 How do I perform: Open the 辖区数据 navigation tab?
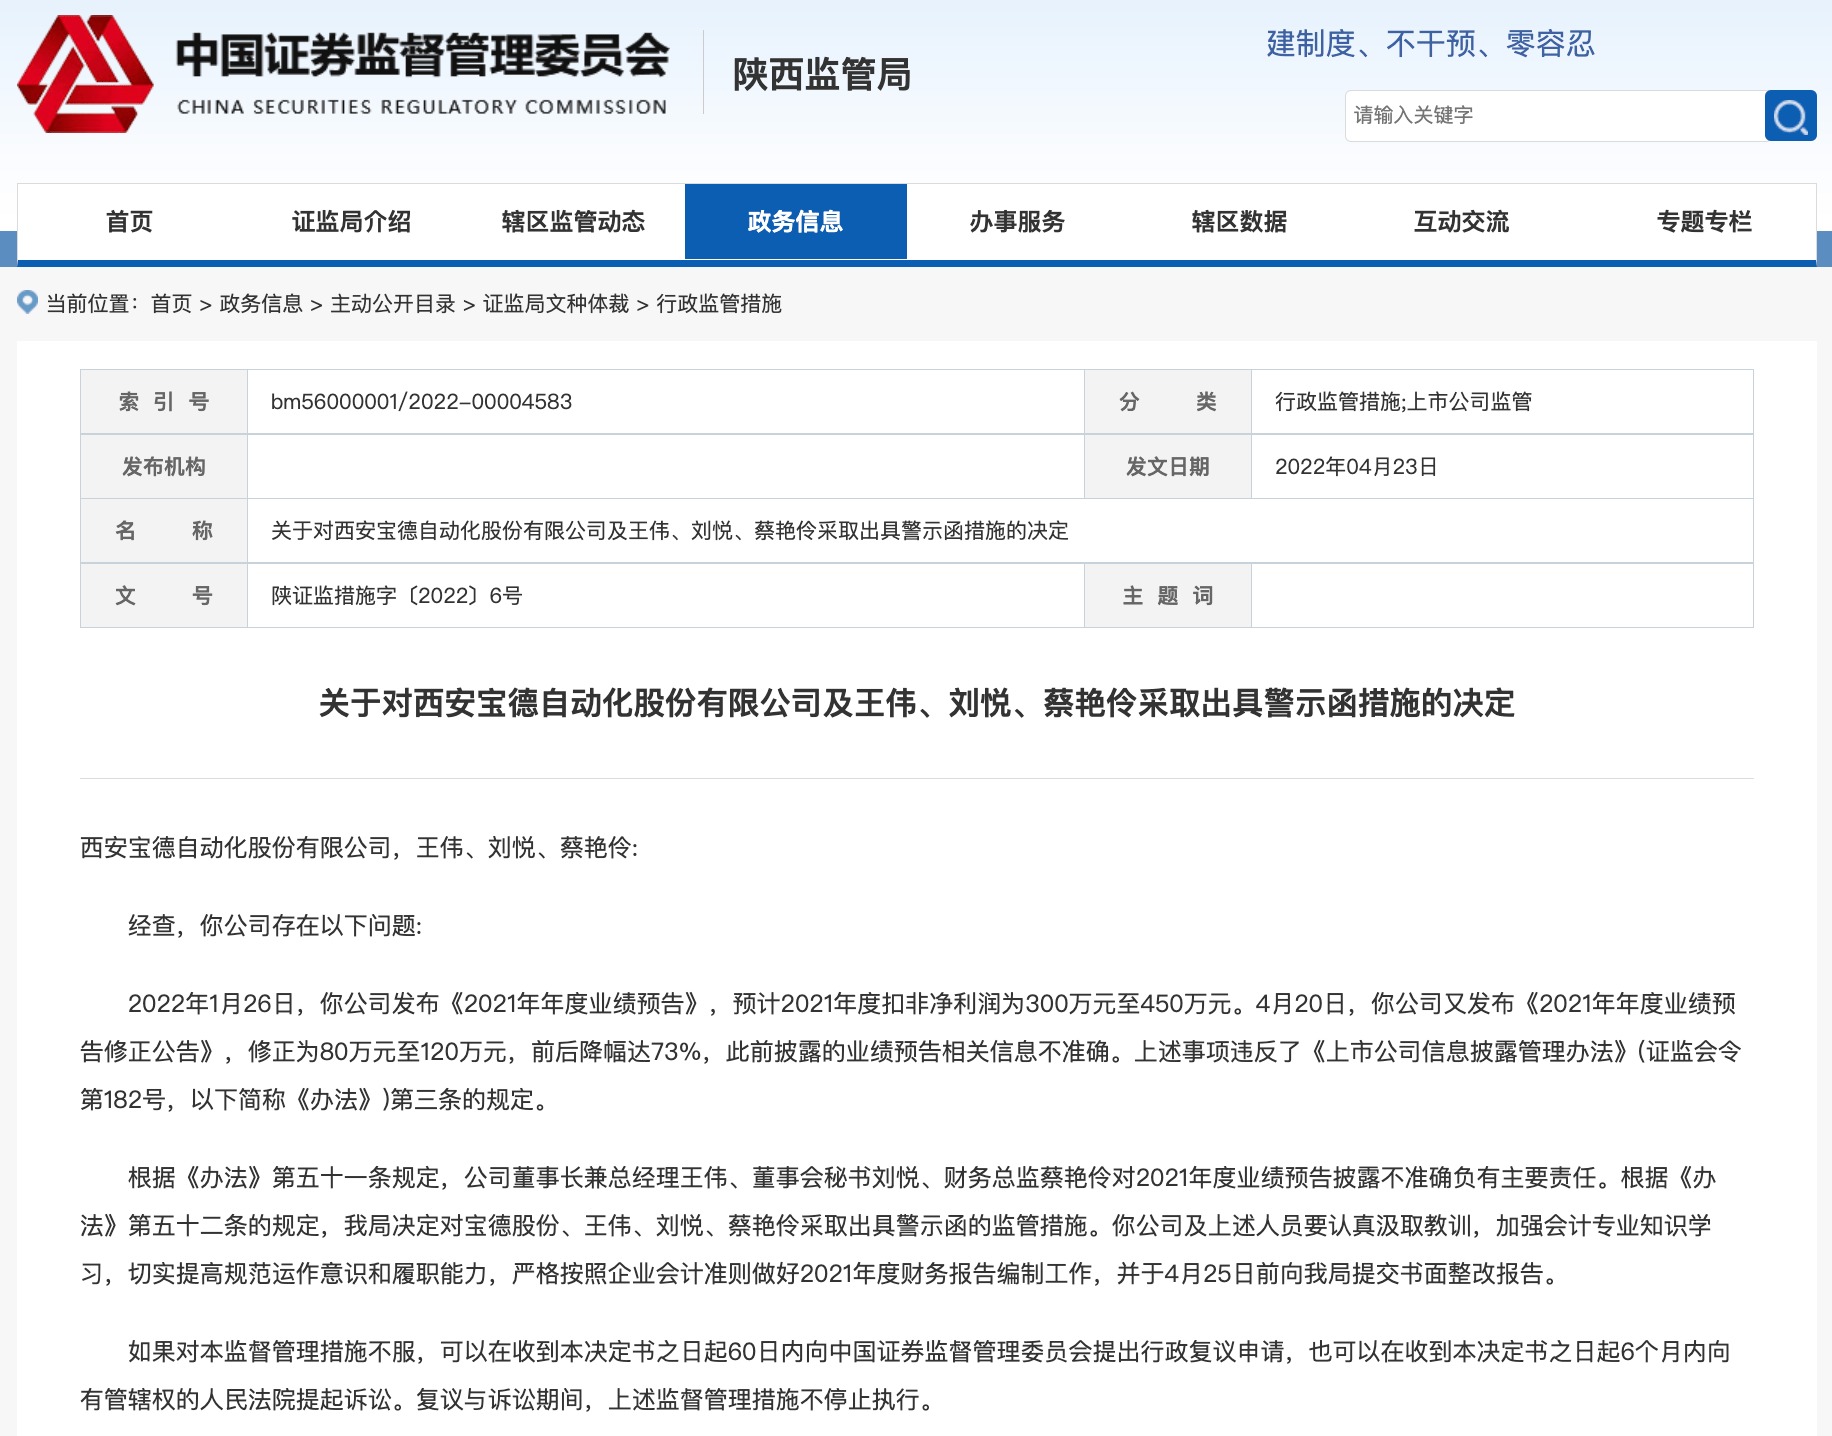(1239, 222)
